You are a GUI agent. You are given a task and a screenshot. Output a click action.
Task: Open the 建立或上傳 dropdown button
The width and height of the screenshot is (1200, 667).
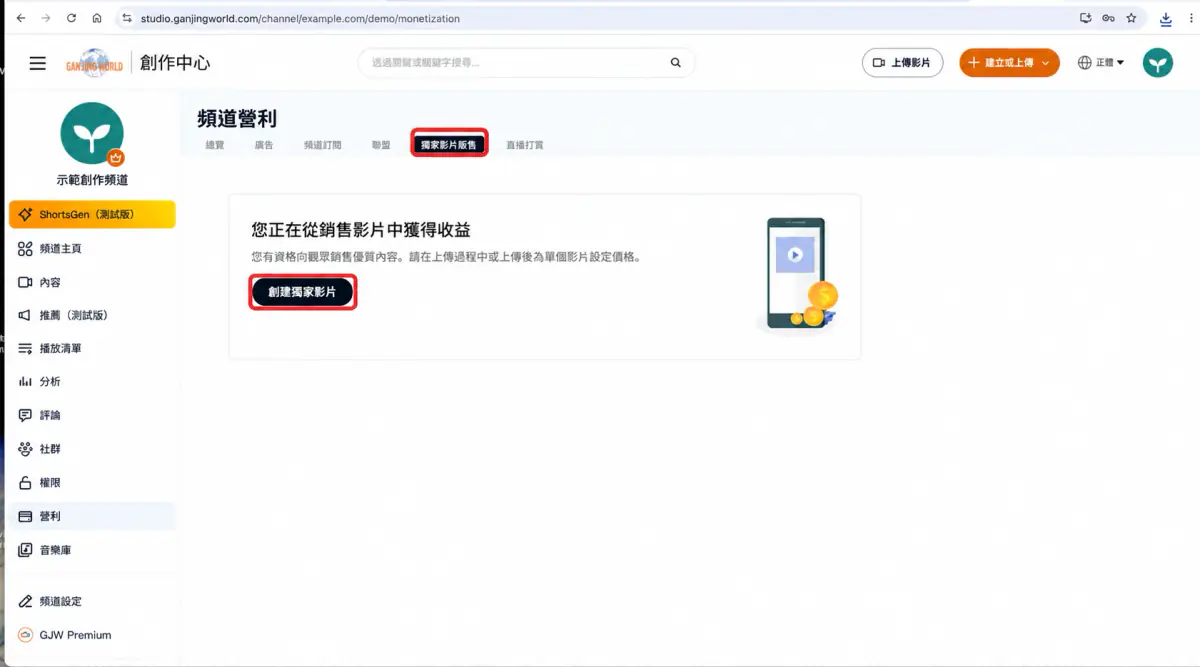tap(1009, 63)
